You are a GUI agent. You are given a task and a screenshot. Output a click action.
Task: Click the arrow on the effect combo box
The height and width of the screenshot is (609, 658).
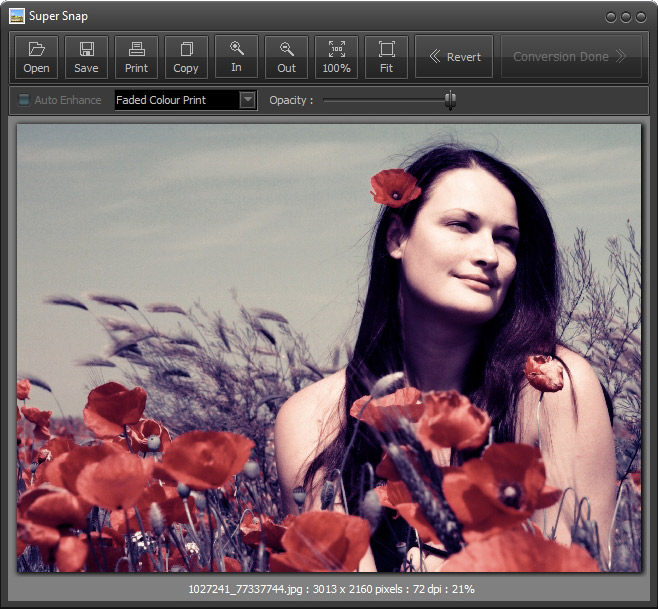tap(247, 100)
